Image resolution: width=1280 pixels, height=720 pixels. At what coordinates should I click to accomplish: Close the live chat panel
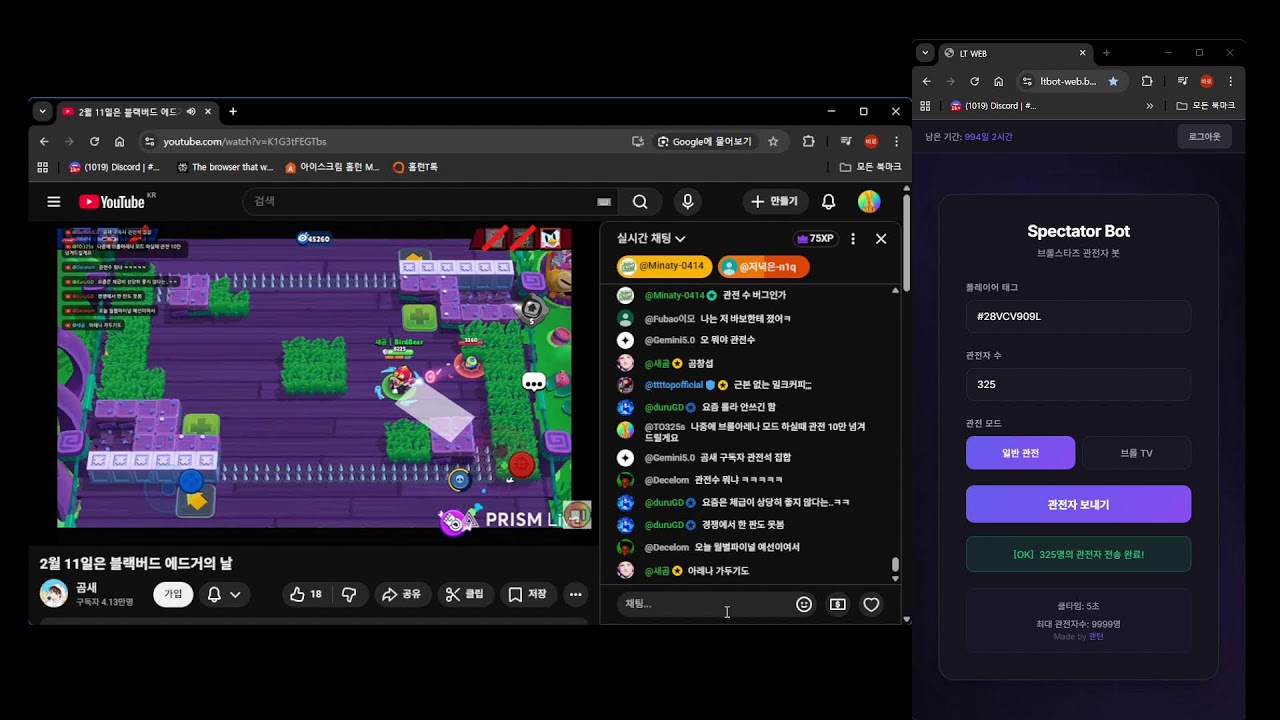881,239
